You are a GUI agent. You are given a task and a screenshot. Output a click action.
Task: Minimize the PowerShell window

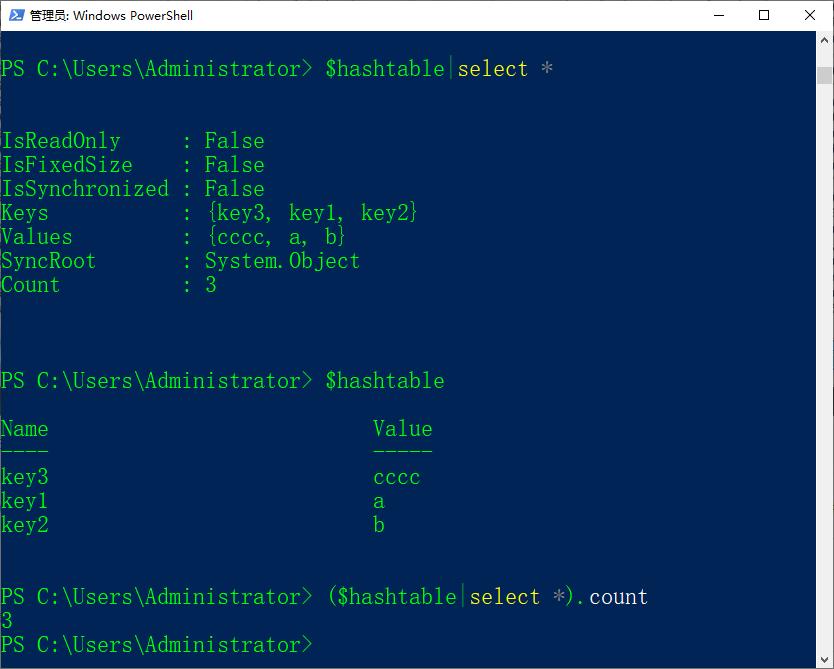tap(718, 15)
